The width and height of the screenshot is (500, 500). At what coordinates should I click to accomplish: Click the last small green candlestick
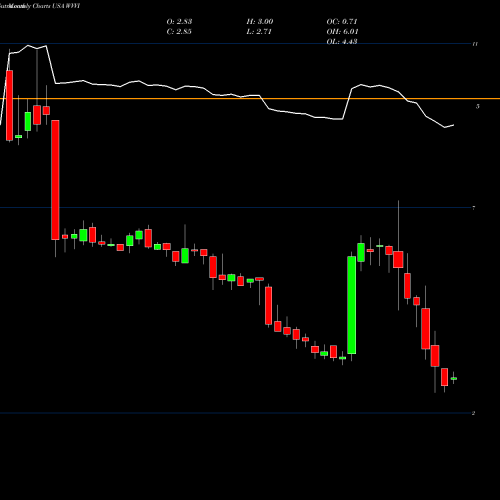(454, 379)
